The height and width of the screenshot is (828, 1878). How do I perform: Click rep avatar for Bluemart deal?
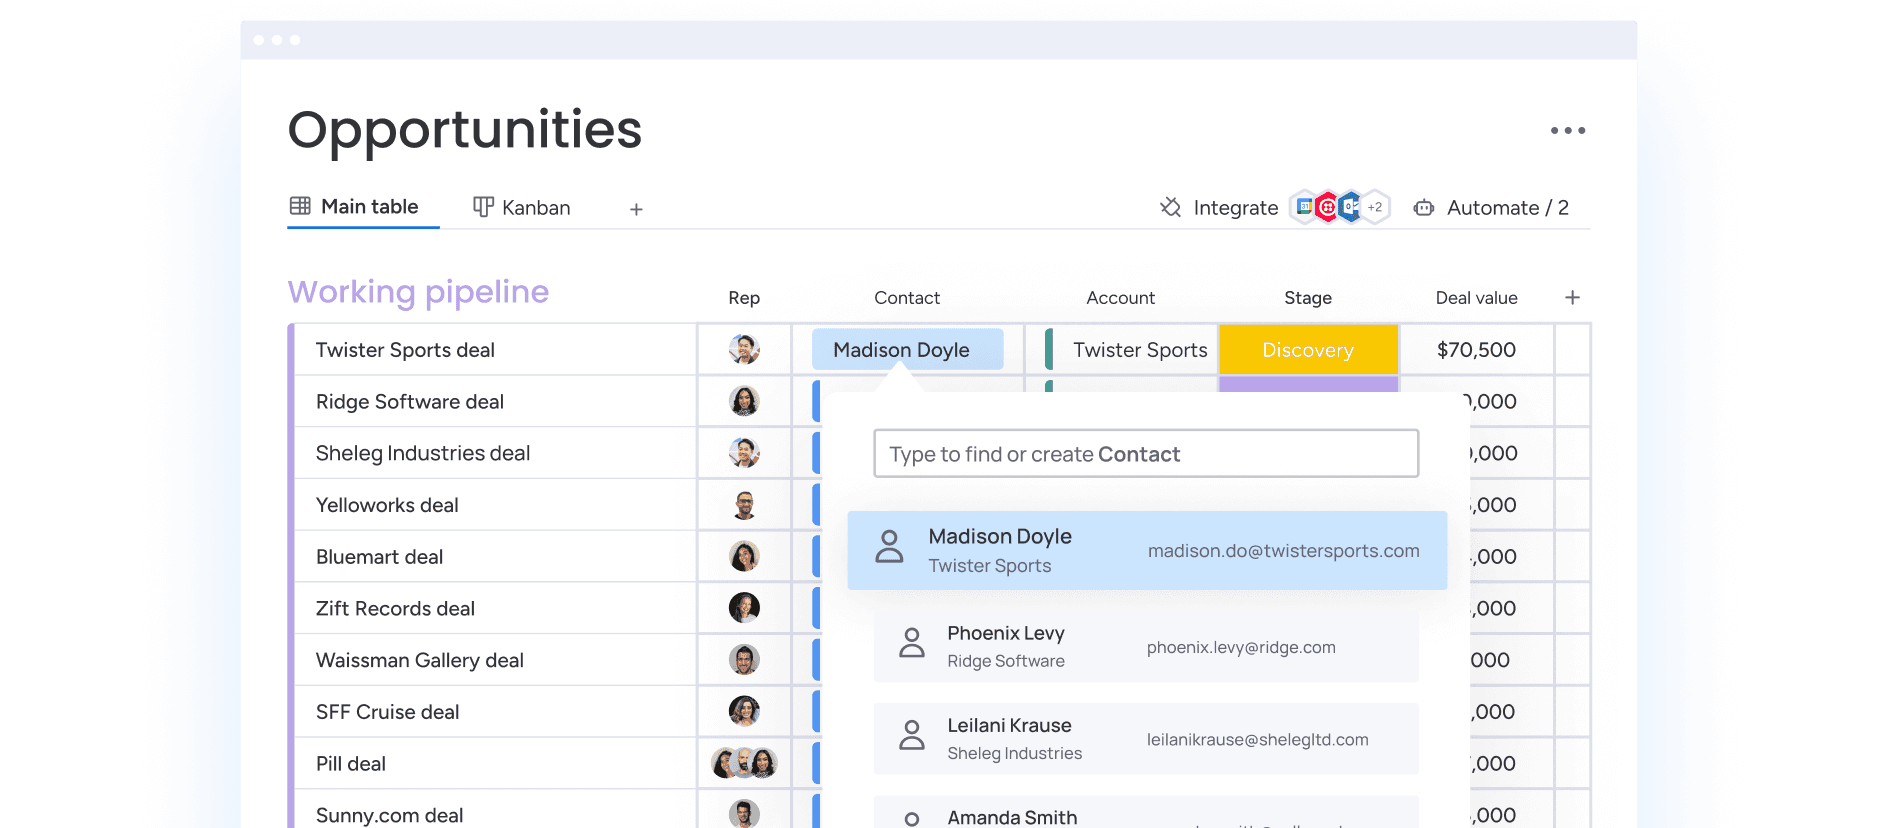[744, 556]
